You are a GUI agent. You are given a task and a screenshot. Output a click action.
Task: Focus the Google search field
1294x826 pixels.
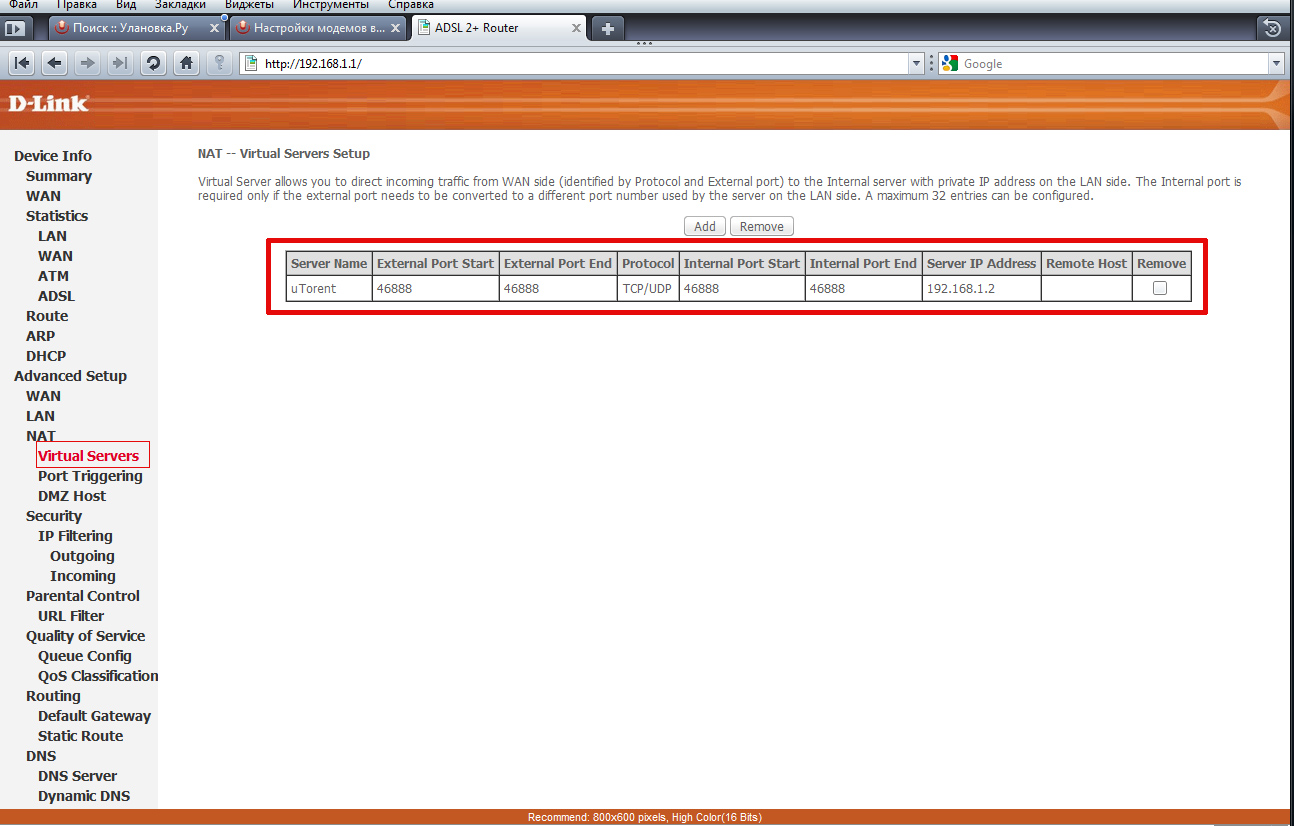click(x=1113, y=64)
